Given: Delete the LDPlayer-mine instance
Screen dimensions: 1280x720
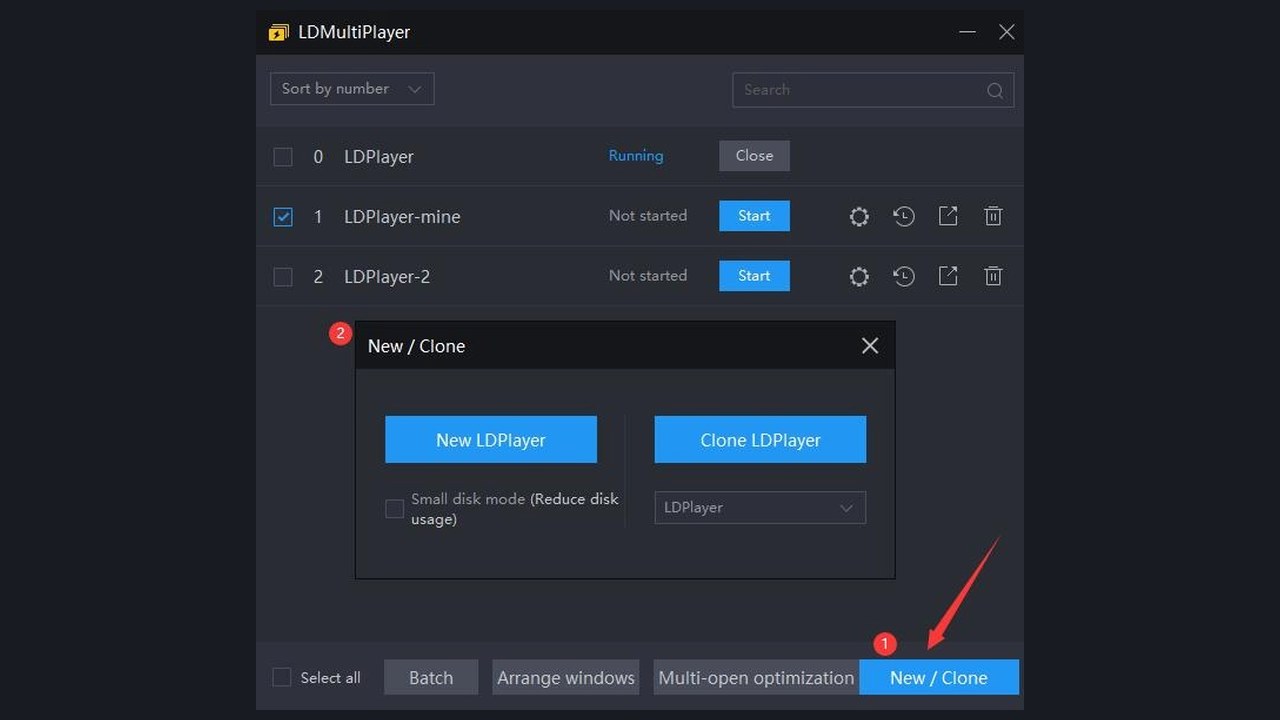Looking at the screenshot, I should (993, 216).
